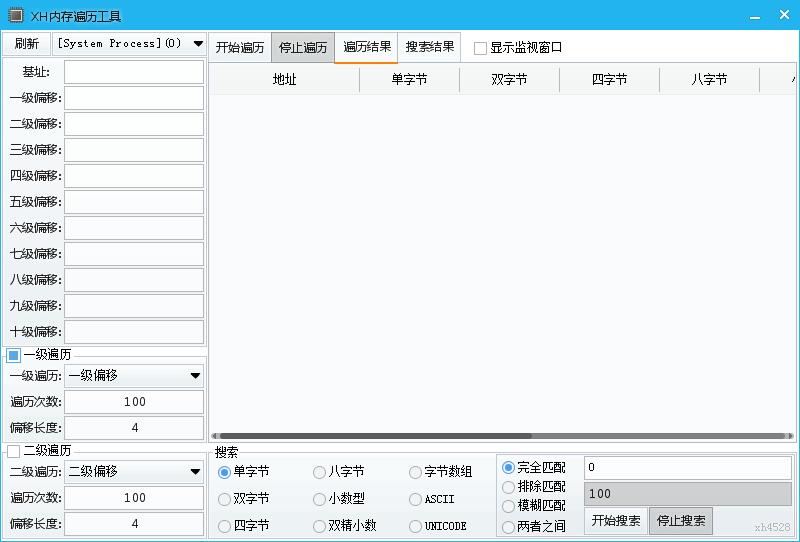Switch to the 搜索结果 tab
Viewport: 800px width, 542px height.
pos(430,47)
